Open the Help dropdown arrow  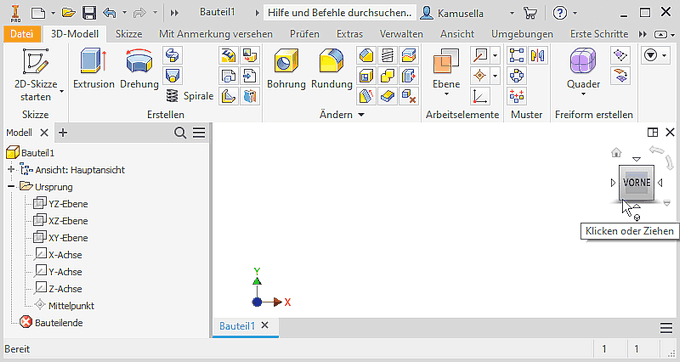pyautogui.click(x=575, y=13)
